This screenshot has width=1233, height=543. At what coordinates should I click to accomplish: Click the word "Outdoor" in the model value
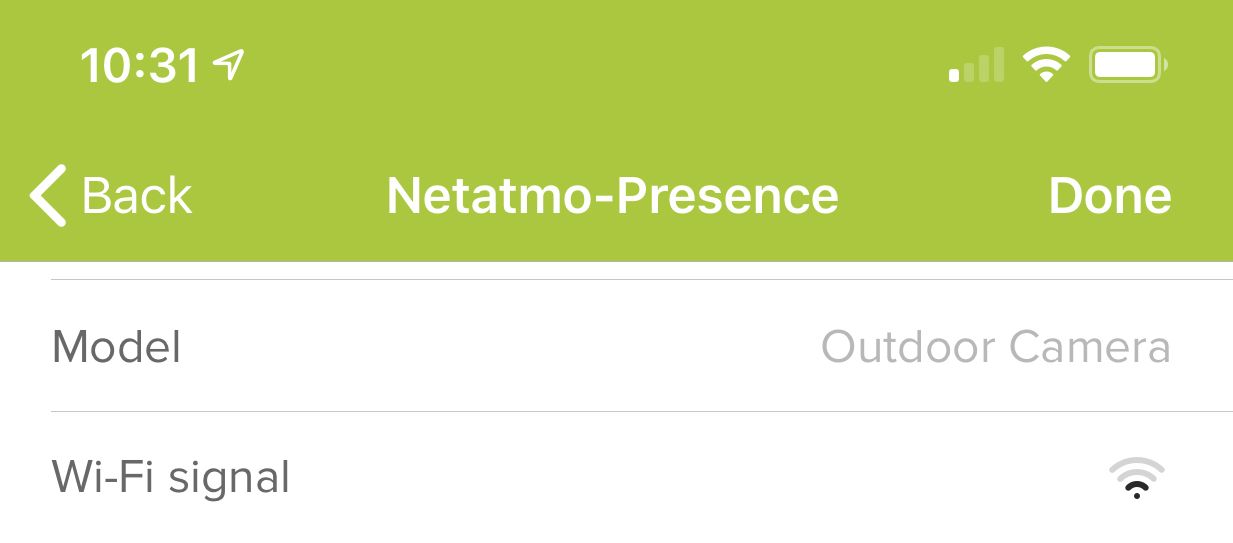(908, 347)
